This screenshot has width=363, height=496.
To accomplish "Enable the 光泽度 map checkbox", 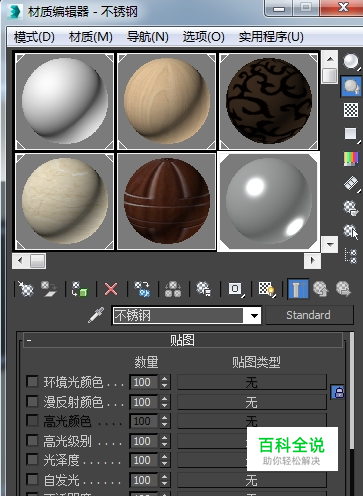I will pyautogui.click(x=32, y=460).
